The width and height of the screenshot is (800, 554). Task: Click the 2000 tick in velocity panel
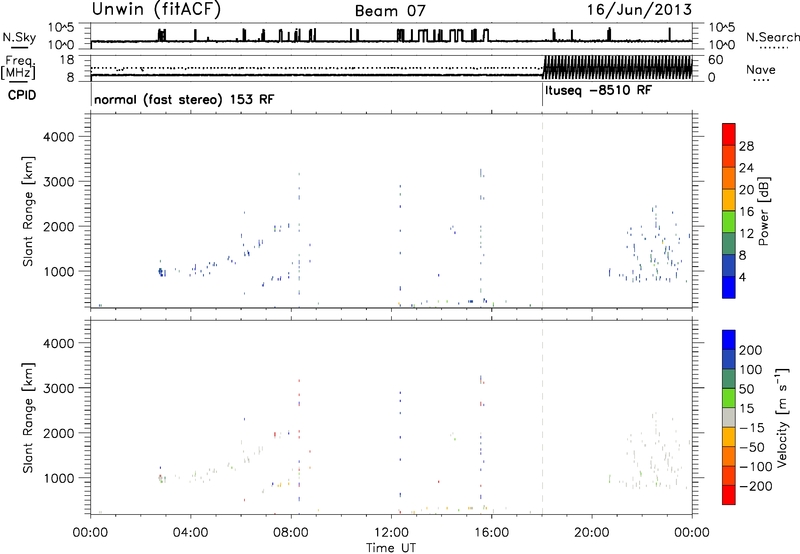tap(58, 433)
